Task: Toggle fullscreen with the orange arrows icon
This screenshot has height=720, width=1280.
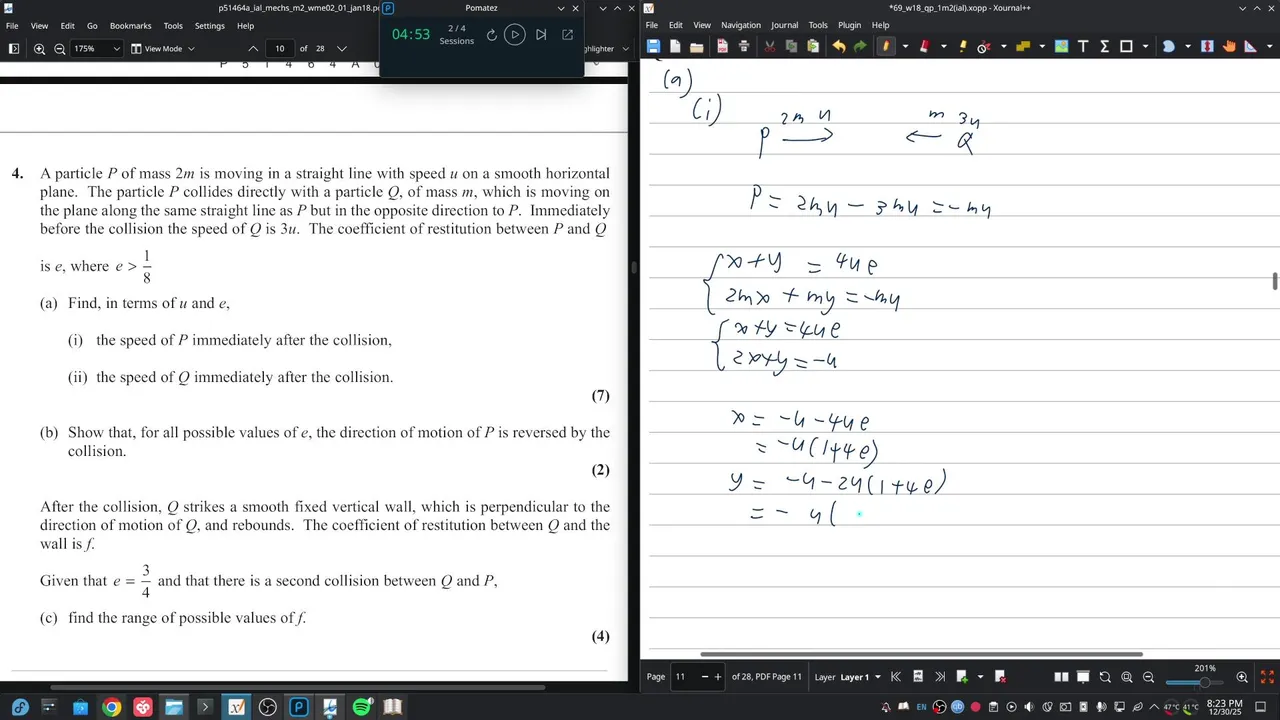Action: [x=1266, y=677]
